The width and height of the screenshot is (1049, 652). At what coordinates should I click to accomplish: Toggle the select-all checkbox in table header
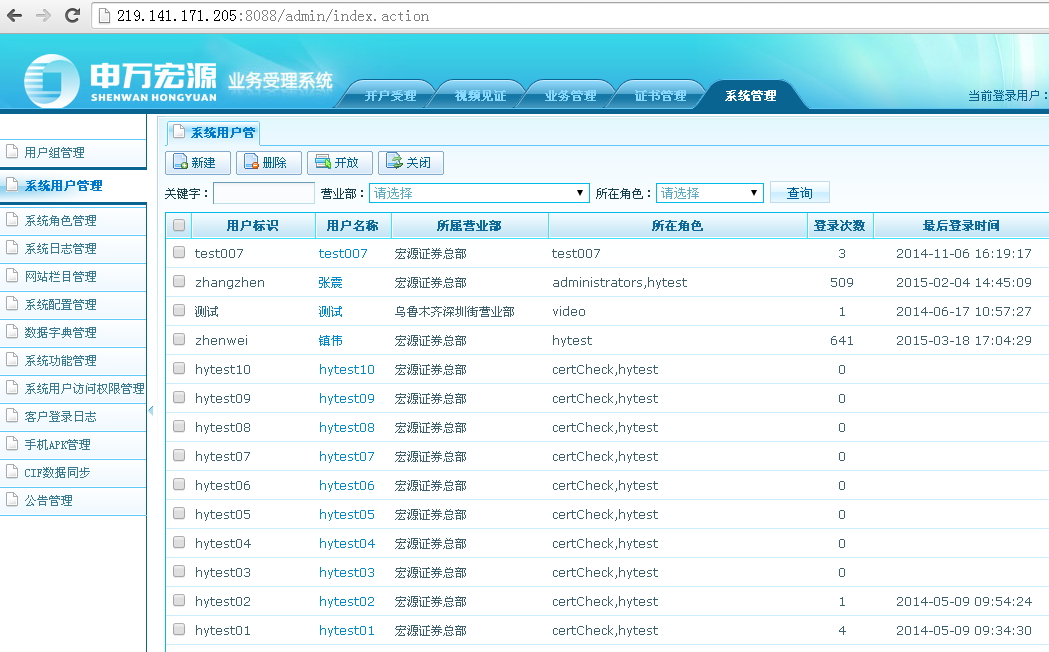(179, 225)
